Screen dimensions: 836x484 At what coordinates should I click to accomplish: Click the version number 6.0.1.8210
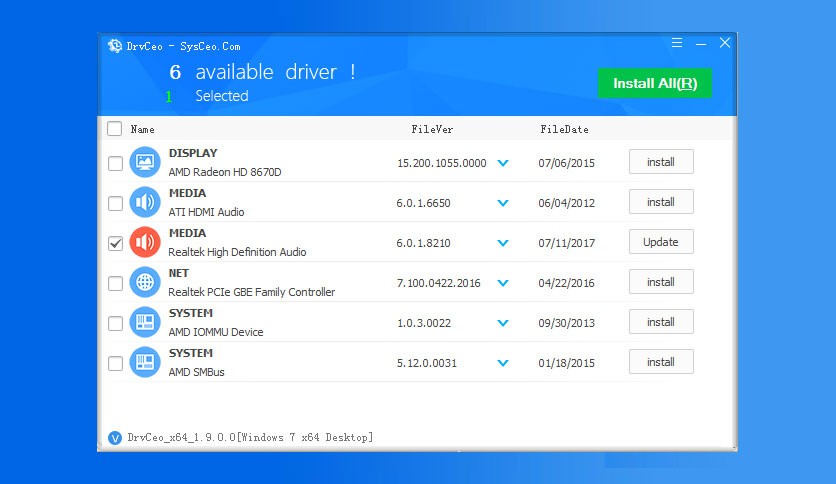(x=423, y=243)
